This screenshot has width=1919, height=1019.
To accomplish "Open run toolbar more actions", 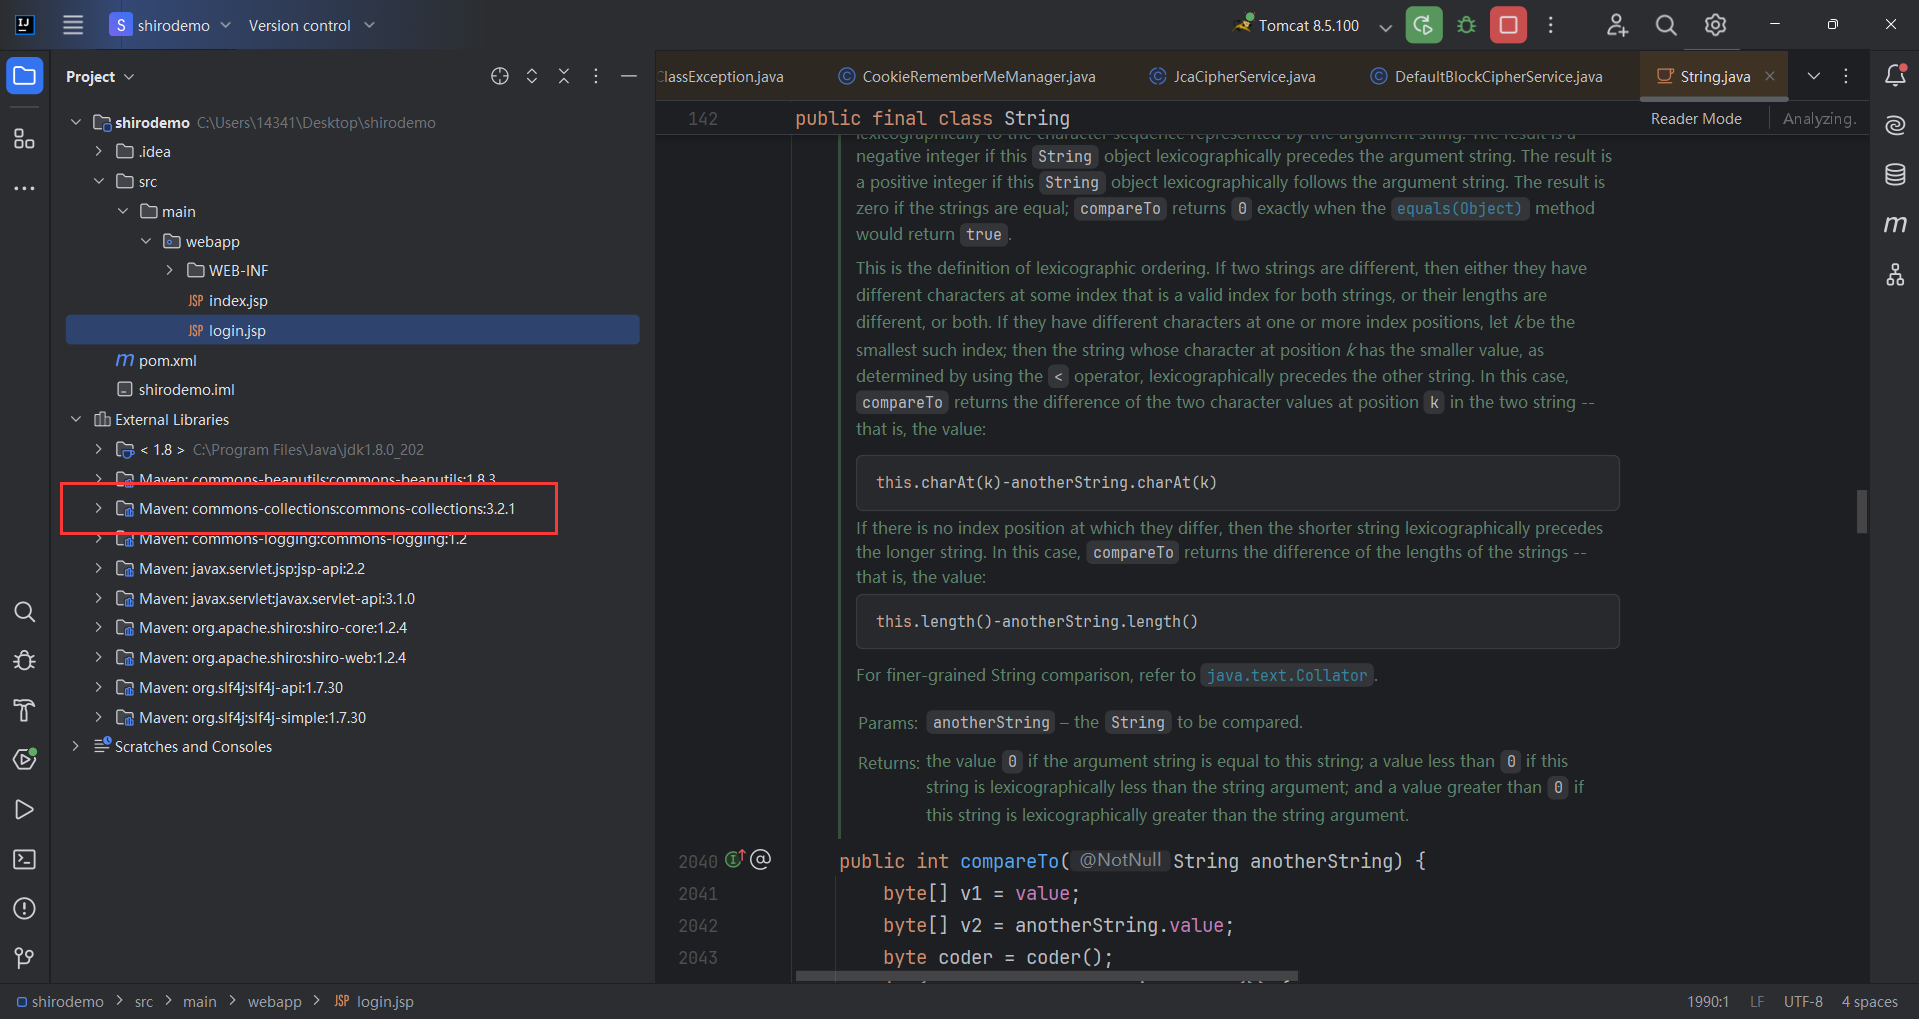I will [1551, 25].
